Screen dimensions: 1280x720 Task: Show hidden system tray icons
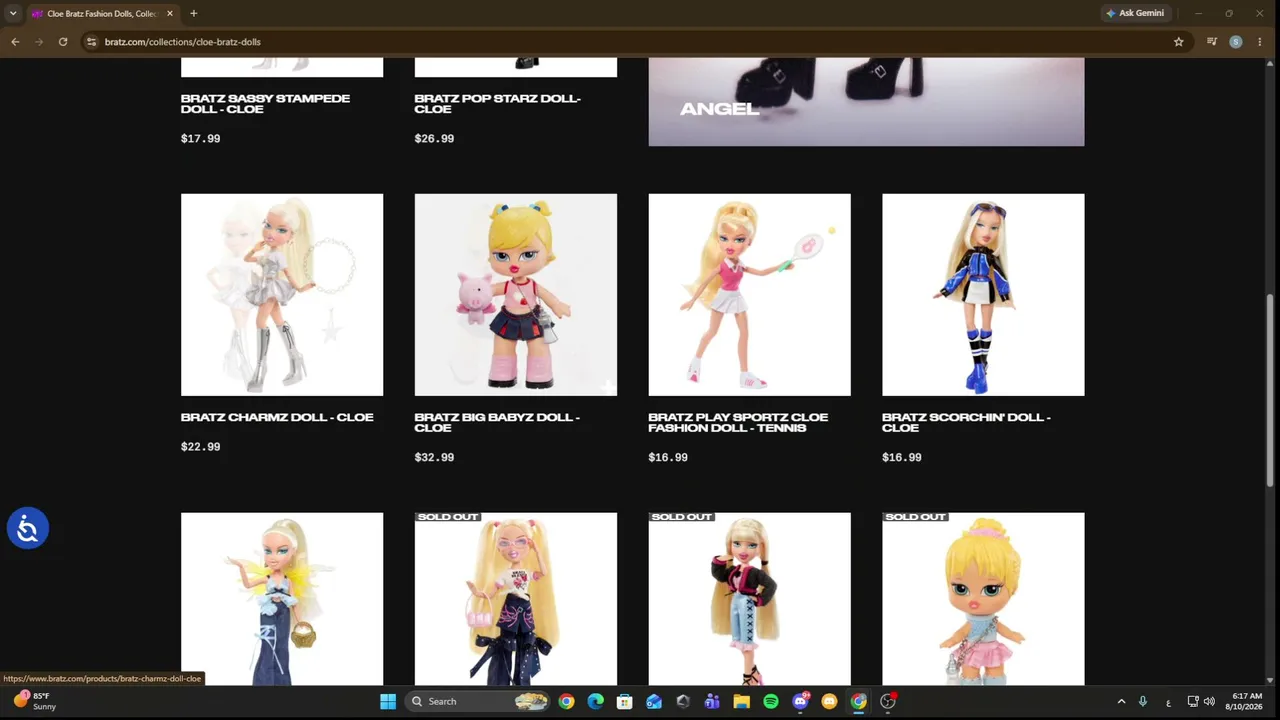tap(1121, 701)
